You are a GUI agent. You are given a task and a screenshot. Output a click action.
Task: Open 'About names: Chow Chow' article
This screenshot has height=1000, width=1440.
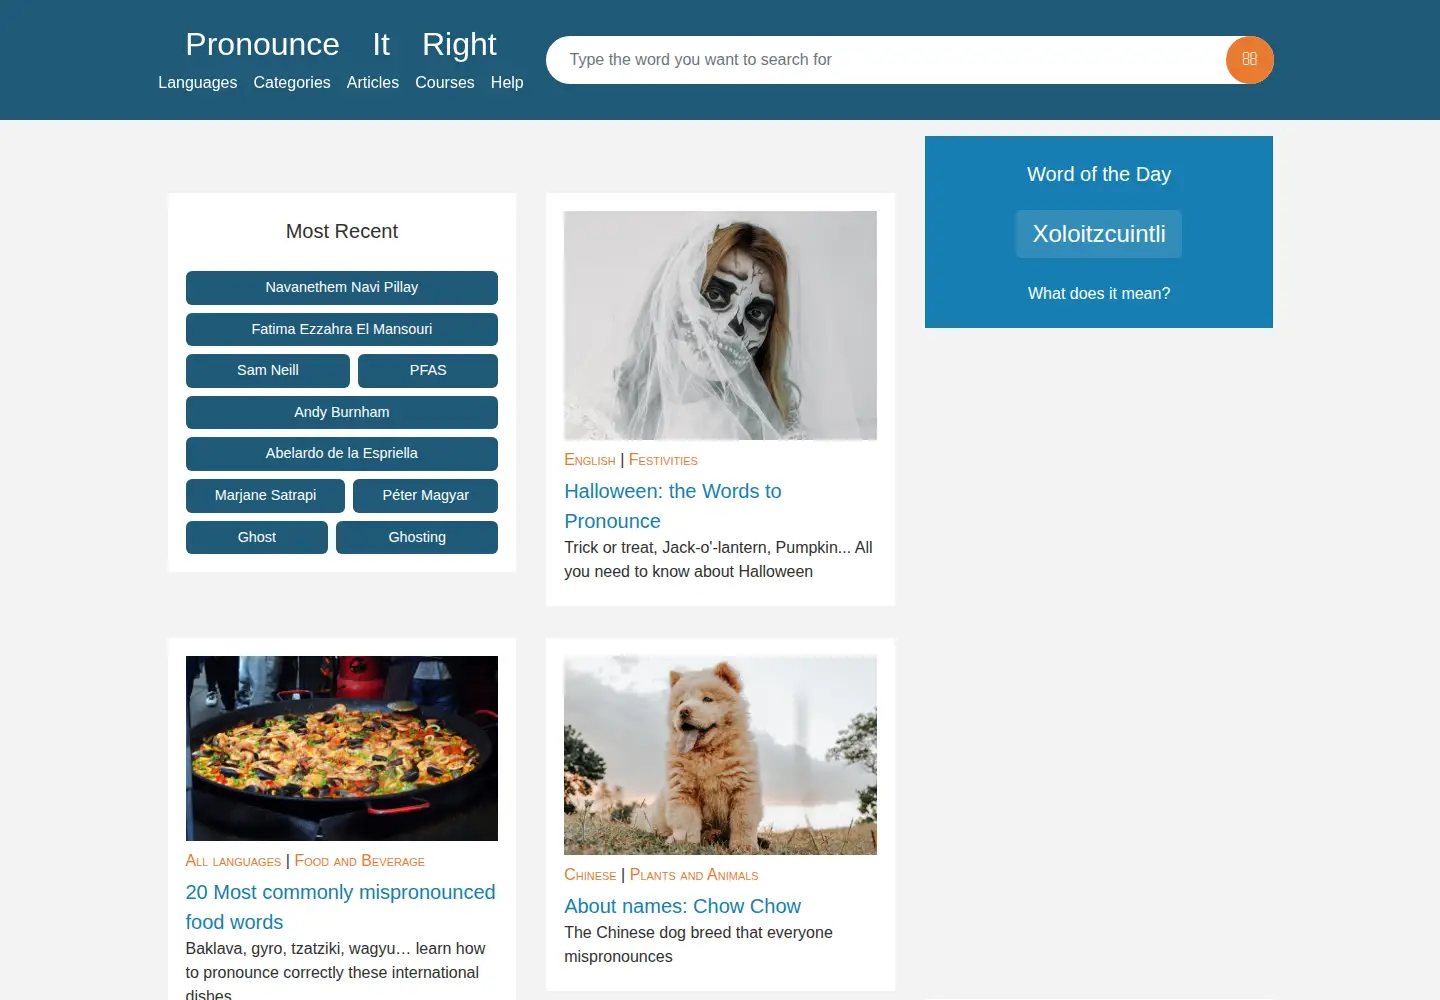[682, 906]
